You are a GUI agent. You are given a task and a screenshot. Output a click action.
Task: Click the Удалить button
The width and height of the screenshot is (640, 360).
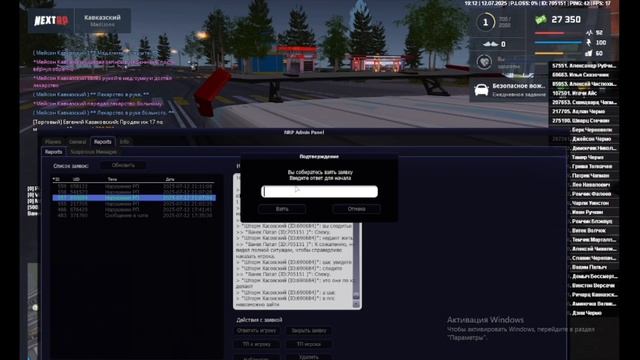309,357
